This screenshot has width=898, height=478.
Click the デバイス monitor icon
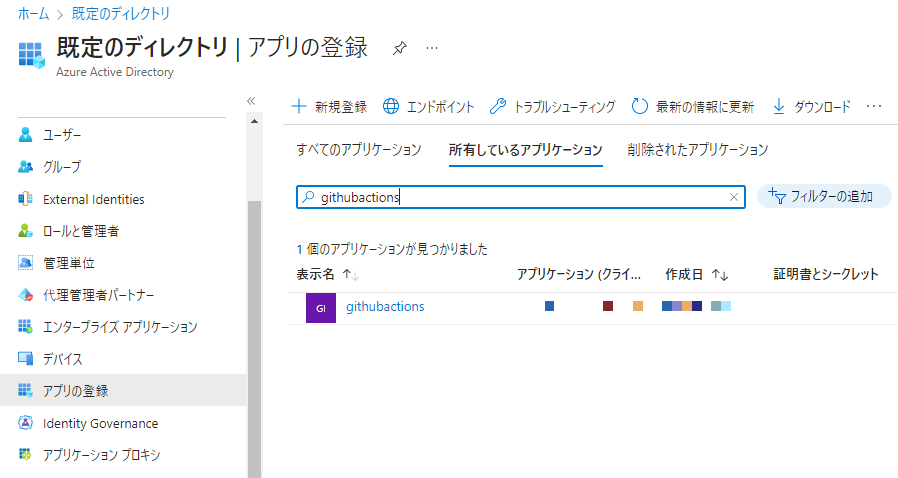click(25, 358)
